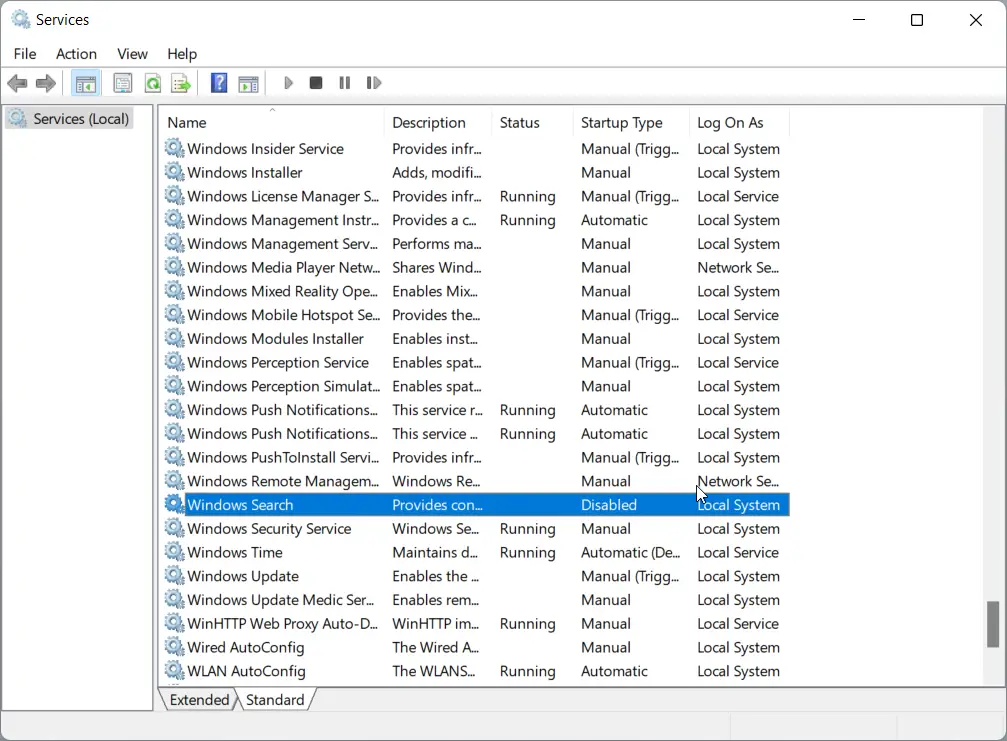Click 'The Wired A...' description cell
This screenshot has width=1007, height=741.
[435, 647]
